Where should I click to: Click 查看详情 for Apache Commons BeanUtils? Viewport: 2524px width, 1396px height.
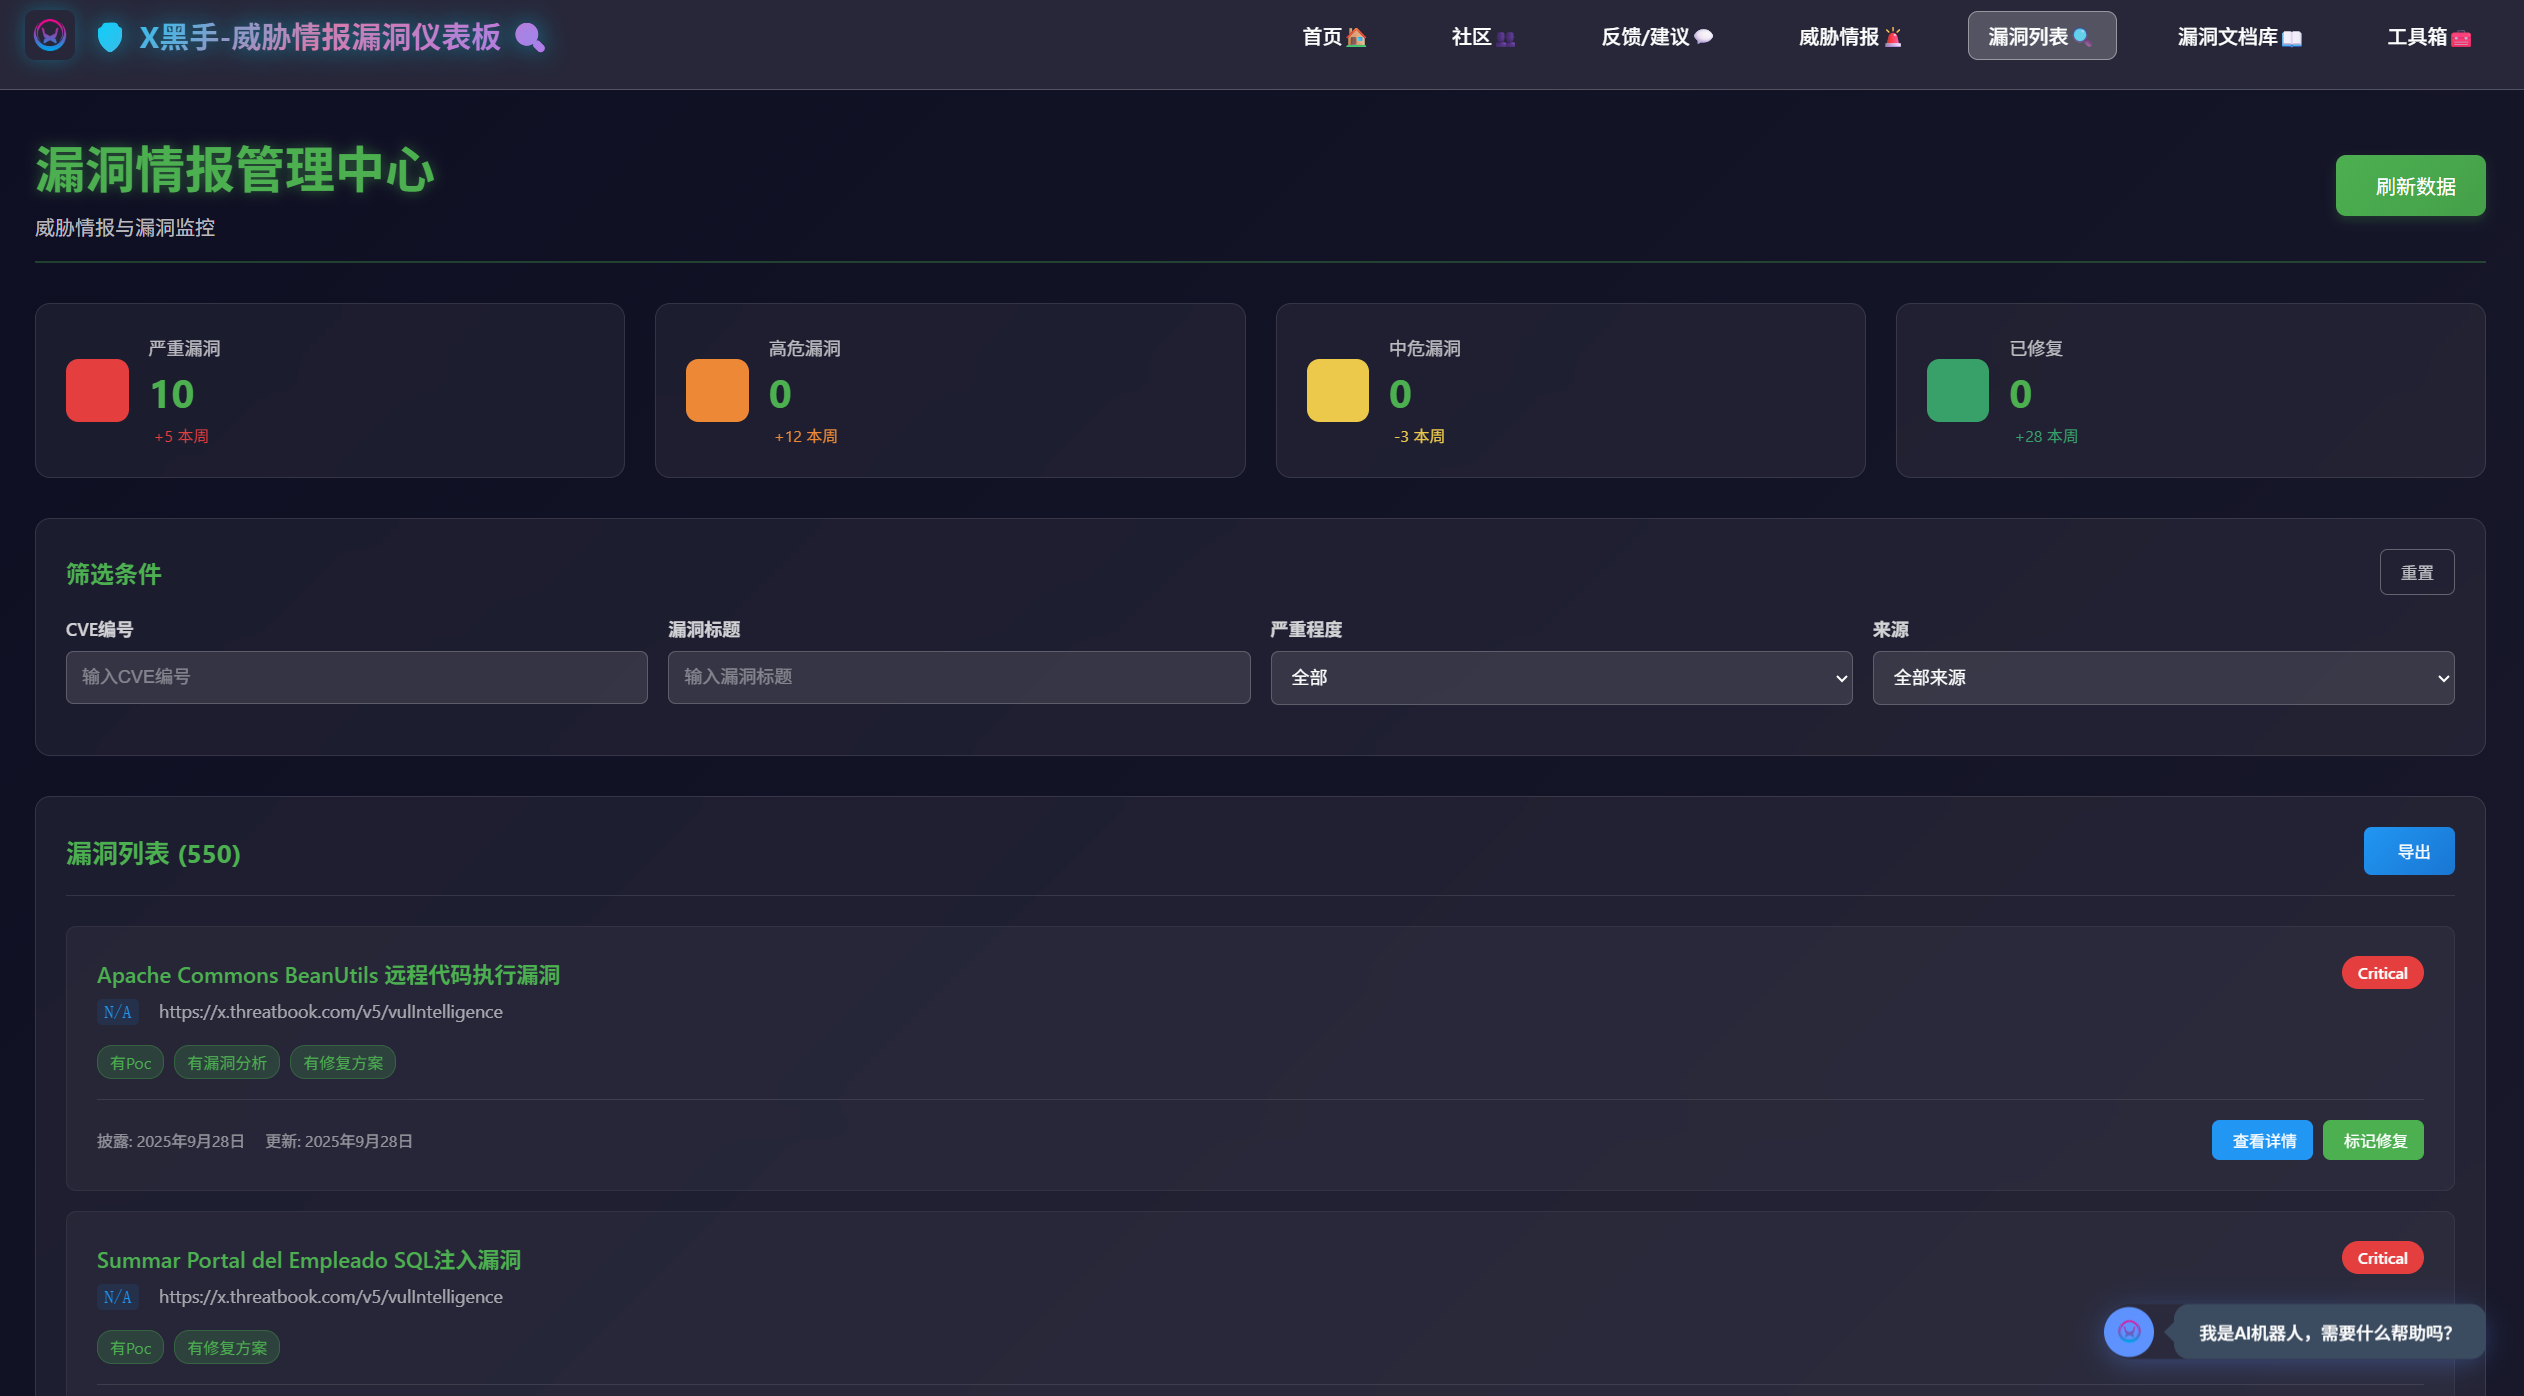click(x=2261, y=1140)
